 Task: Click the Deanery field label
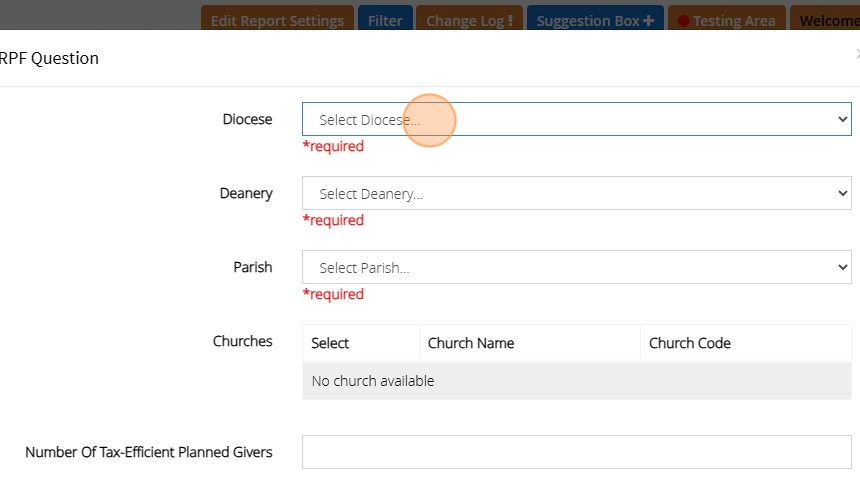[246, 193]
